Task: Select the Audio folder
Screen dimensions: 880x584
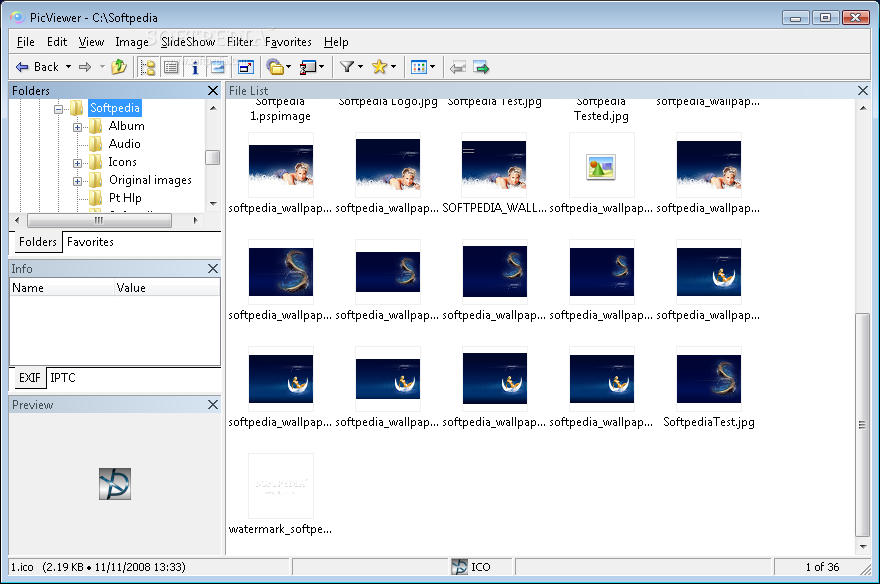Action: click(x=125, y=144)
